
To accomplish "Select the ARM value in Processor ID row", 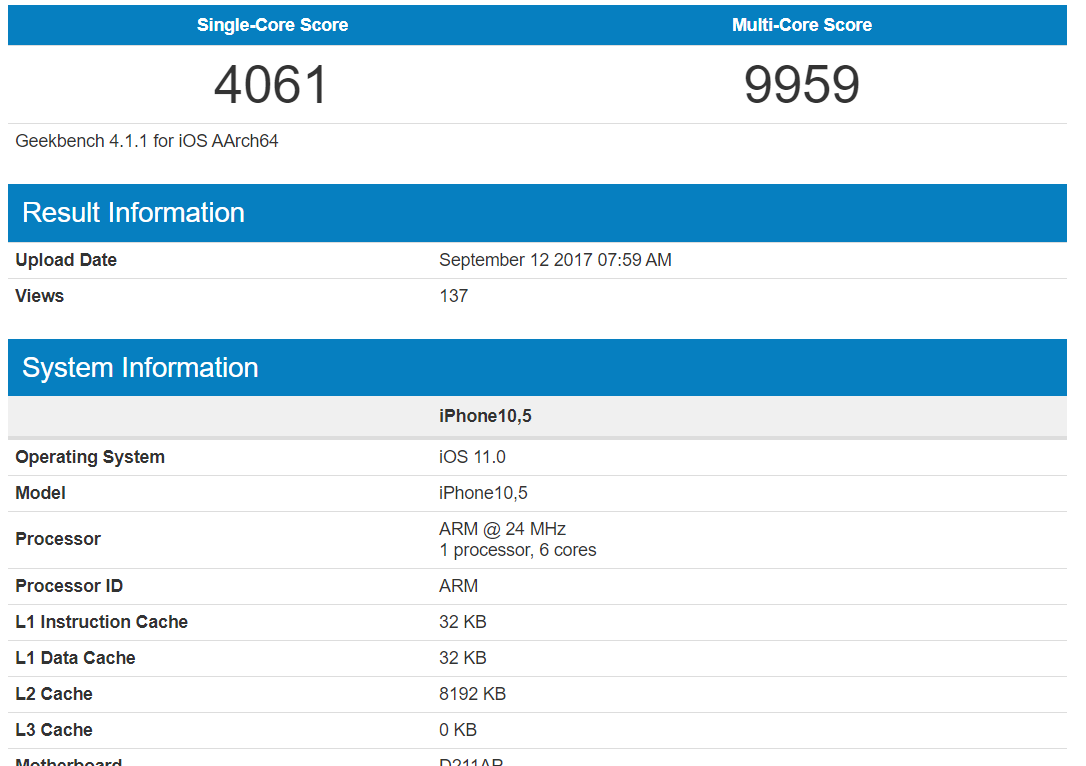I will 458,586.
